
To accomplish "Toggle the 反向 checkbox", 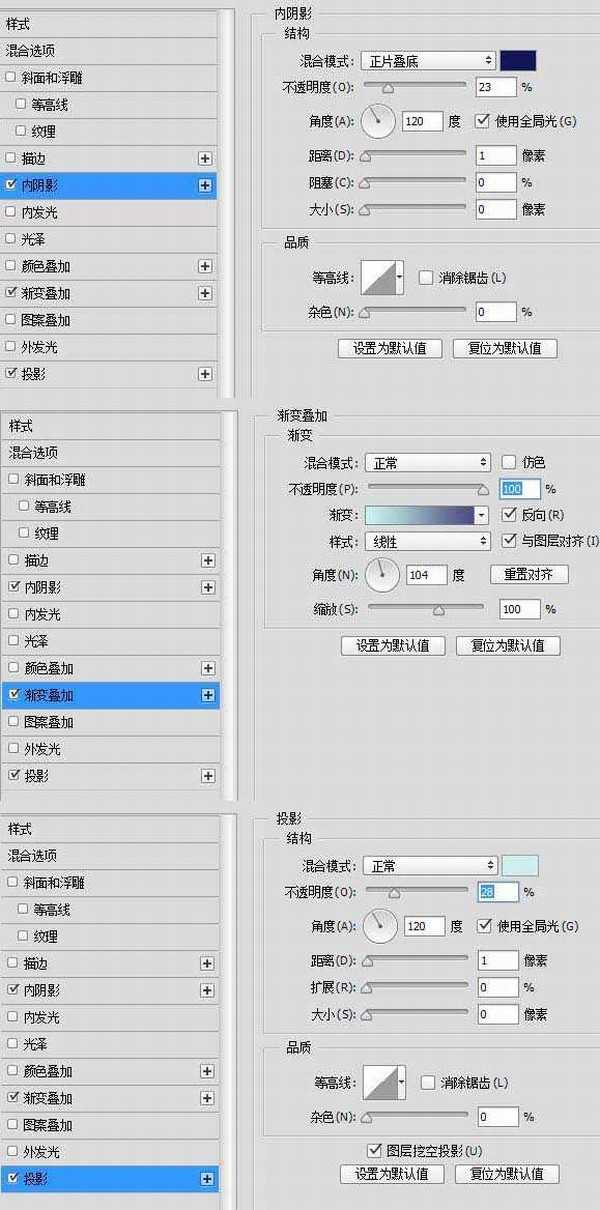I will tap(509, 515).
